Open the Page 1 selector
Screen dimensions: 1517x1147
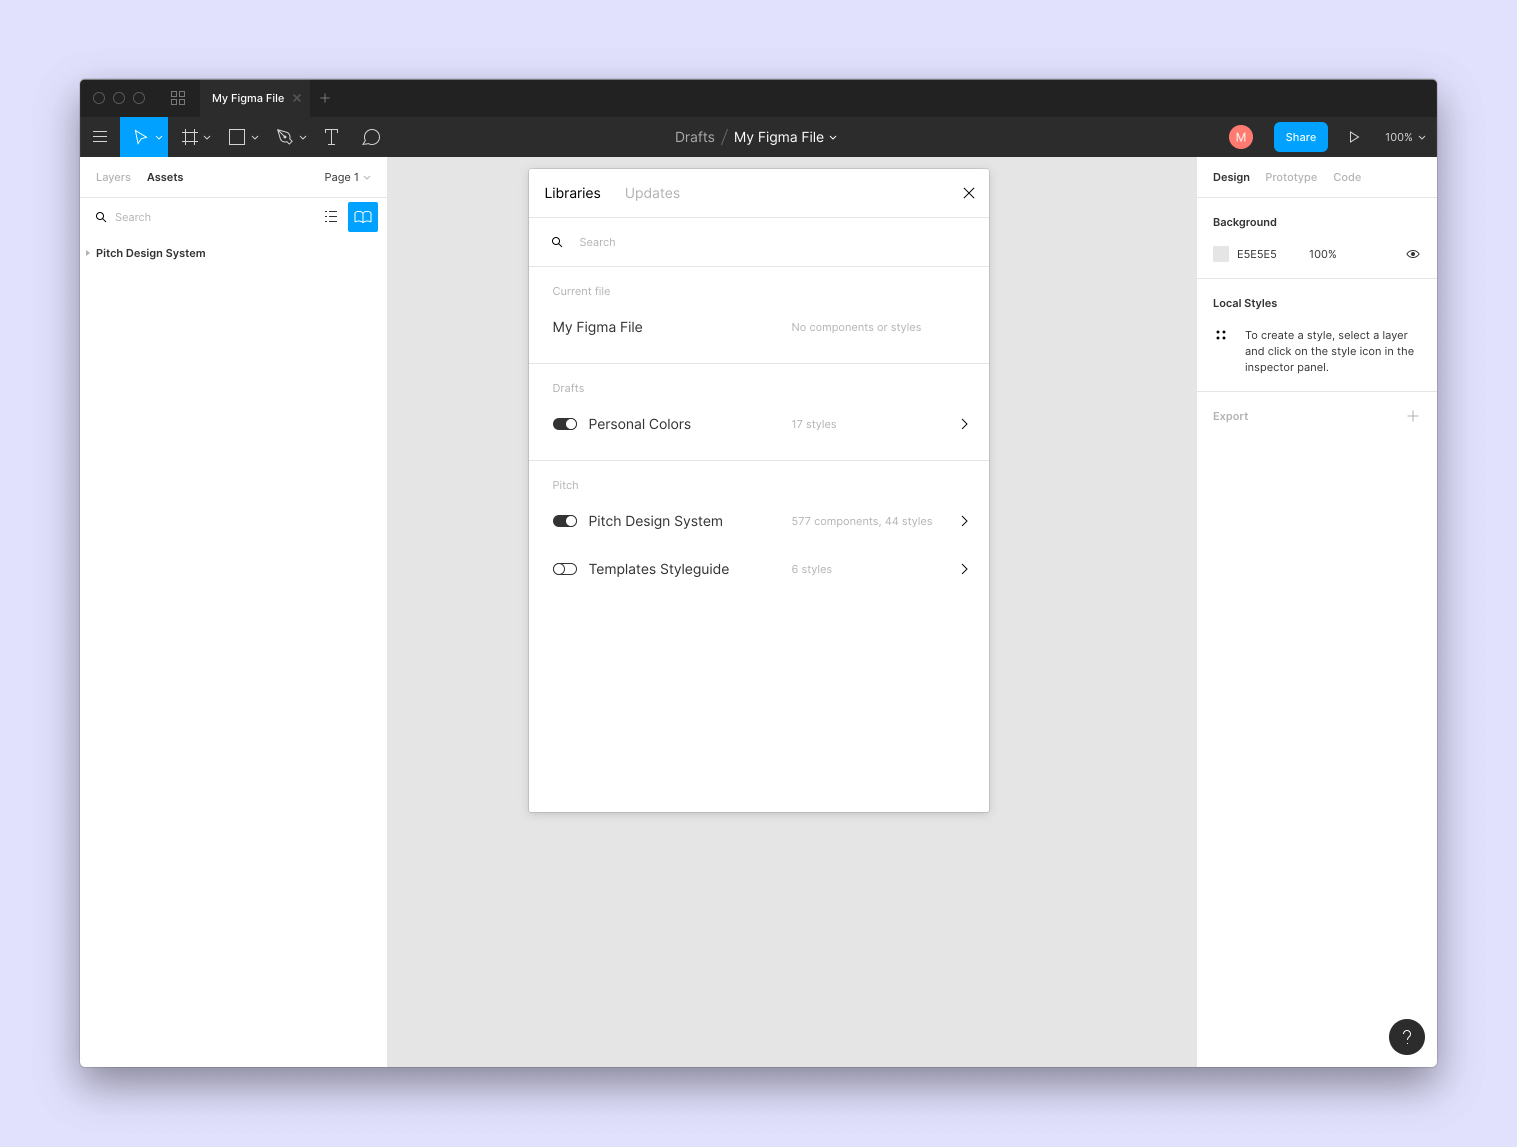point(347,177)
